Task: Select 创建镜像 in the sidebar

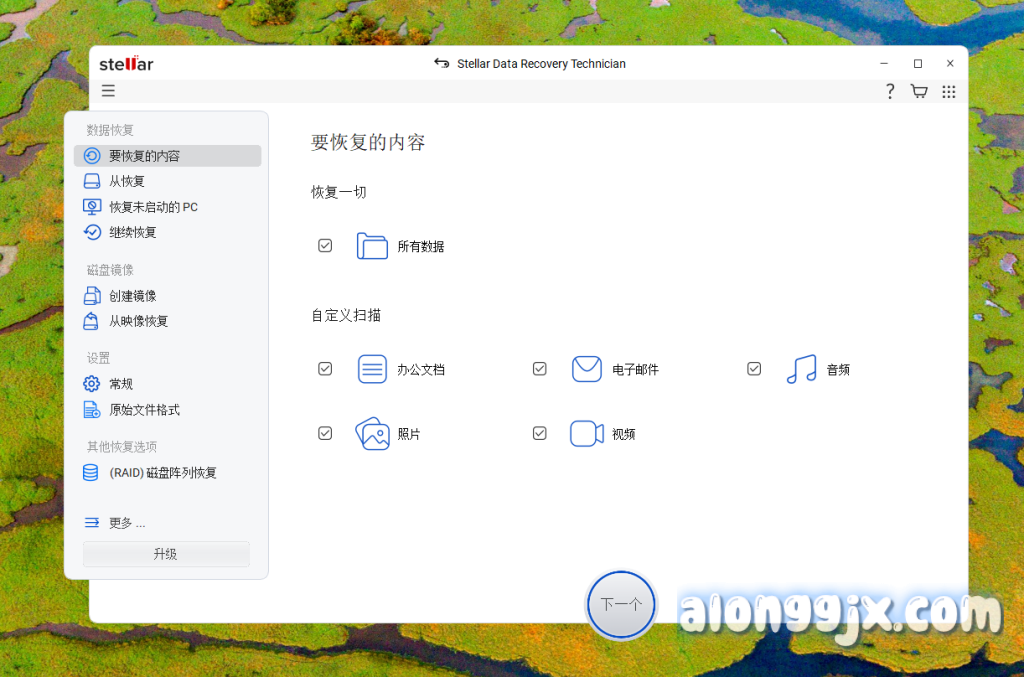Action: 132,296
